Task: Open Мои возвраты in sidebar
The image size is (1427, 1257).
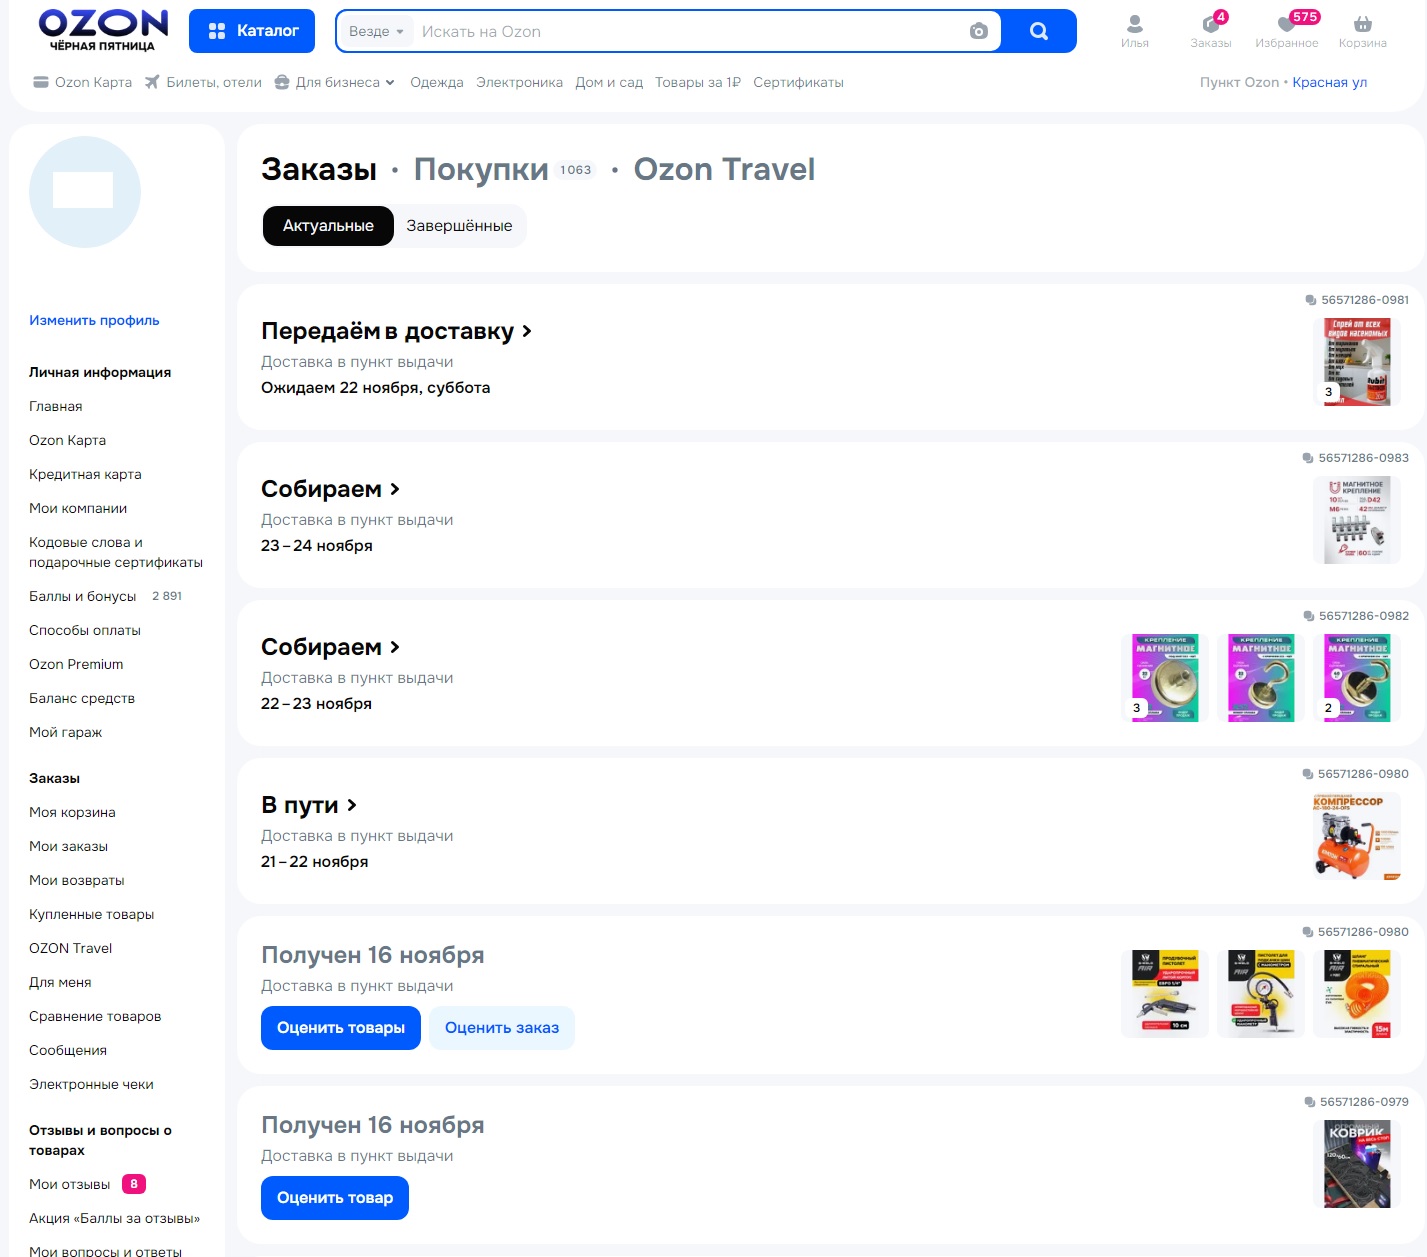Action: (77, 880)
